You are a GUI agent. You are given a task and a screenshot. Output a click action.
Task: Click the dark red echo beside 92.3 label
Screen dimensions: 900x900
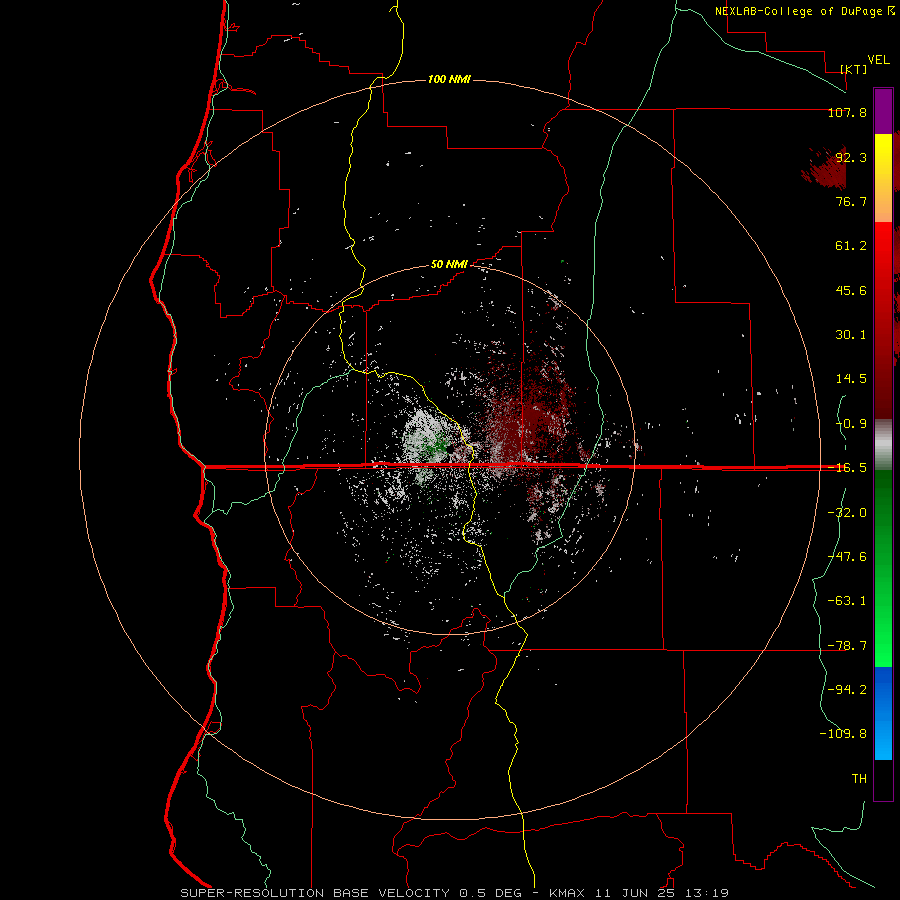[825, 170]
